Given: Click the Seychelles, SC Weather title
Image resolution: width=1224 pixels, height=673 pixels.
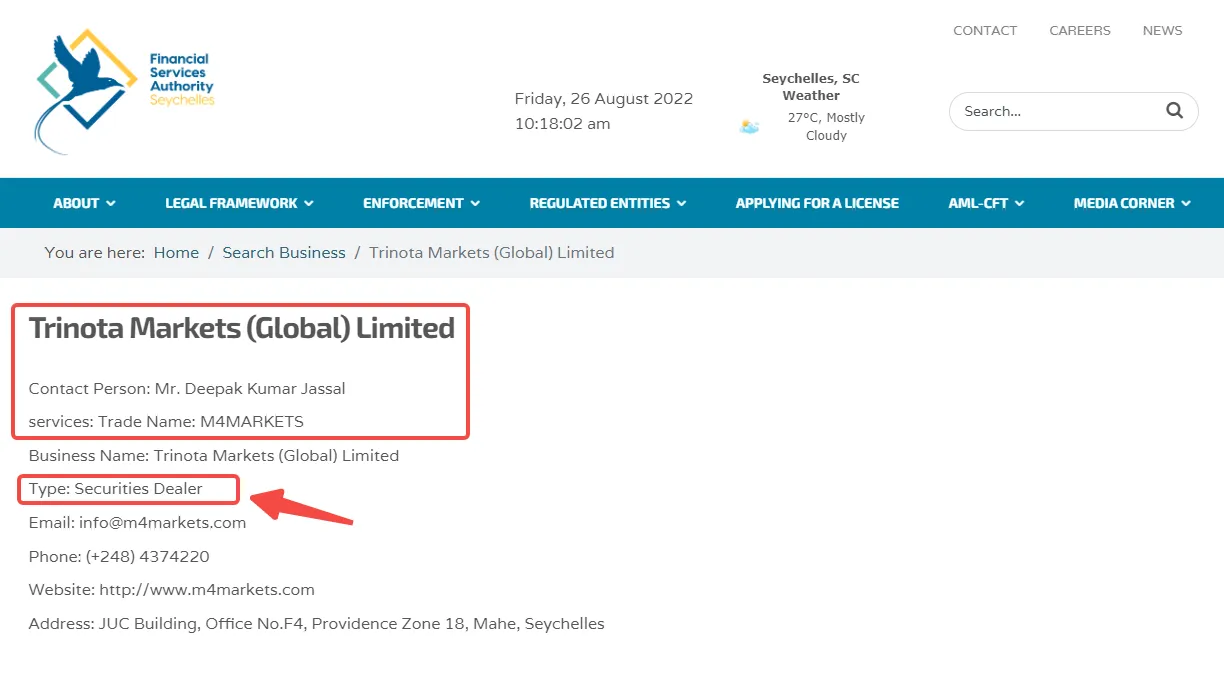Looking at the screenshot, I should pos(811,87).
